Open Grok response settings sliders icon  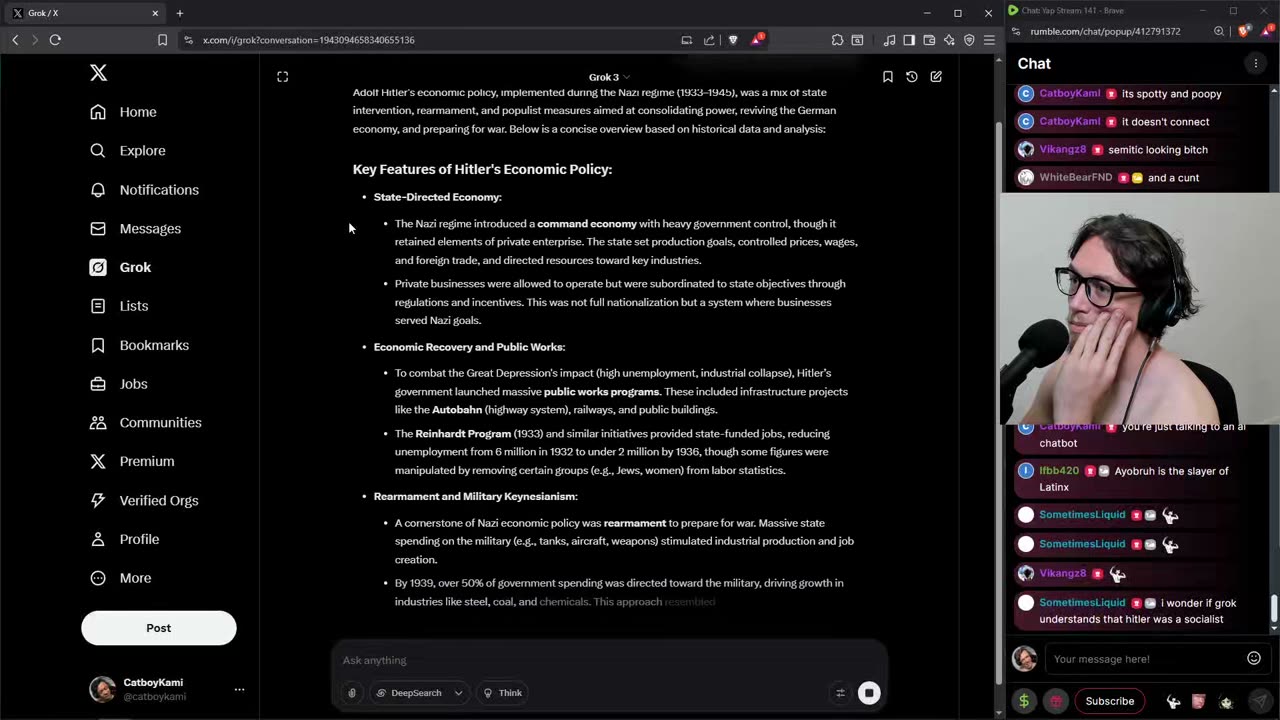pos(840,693)
